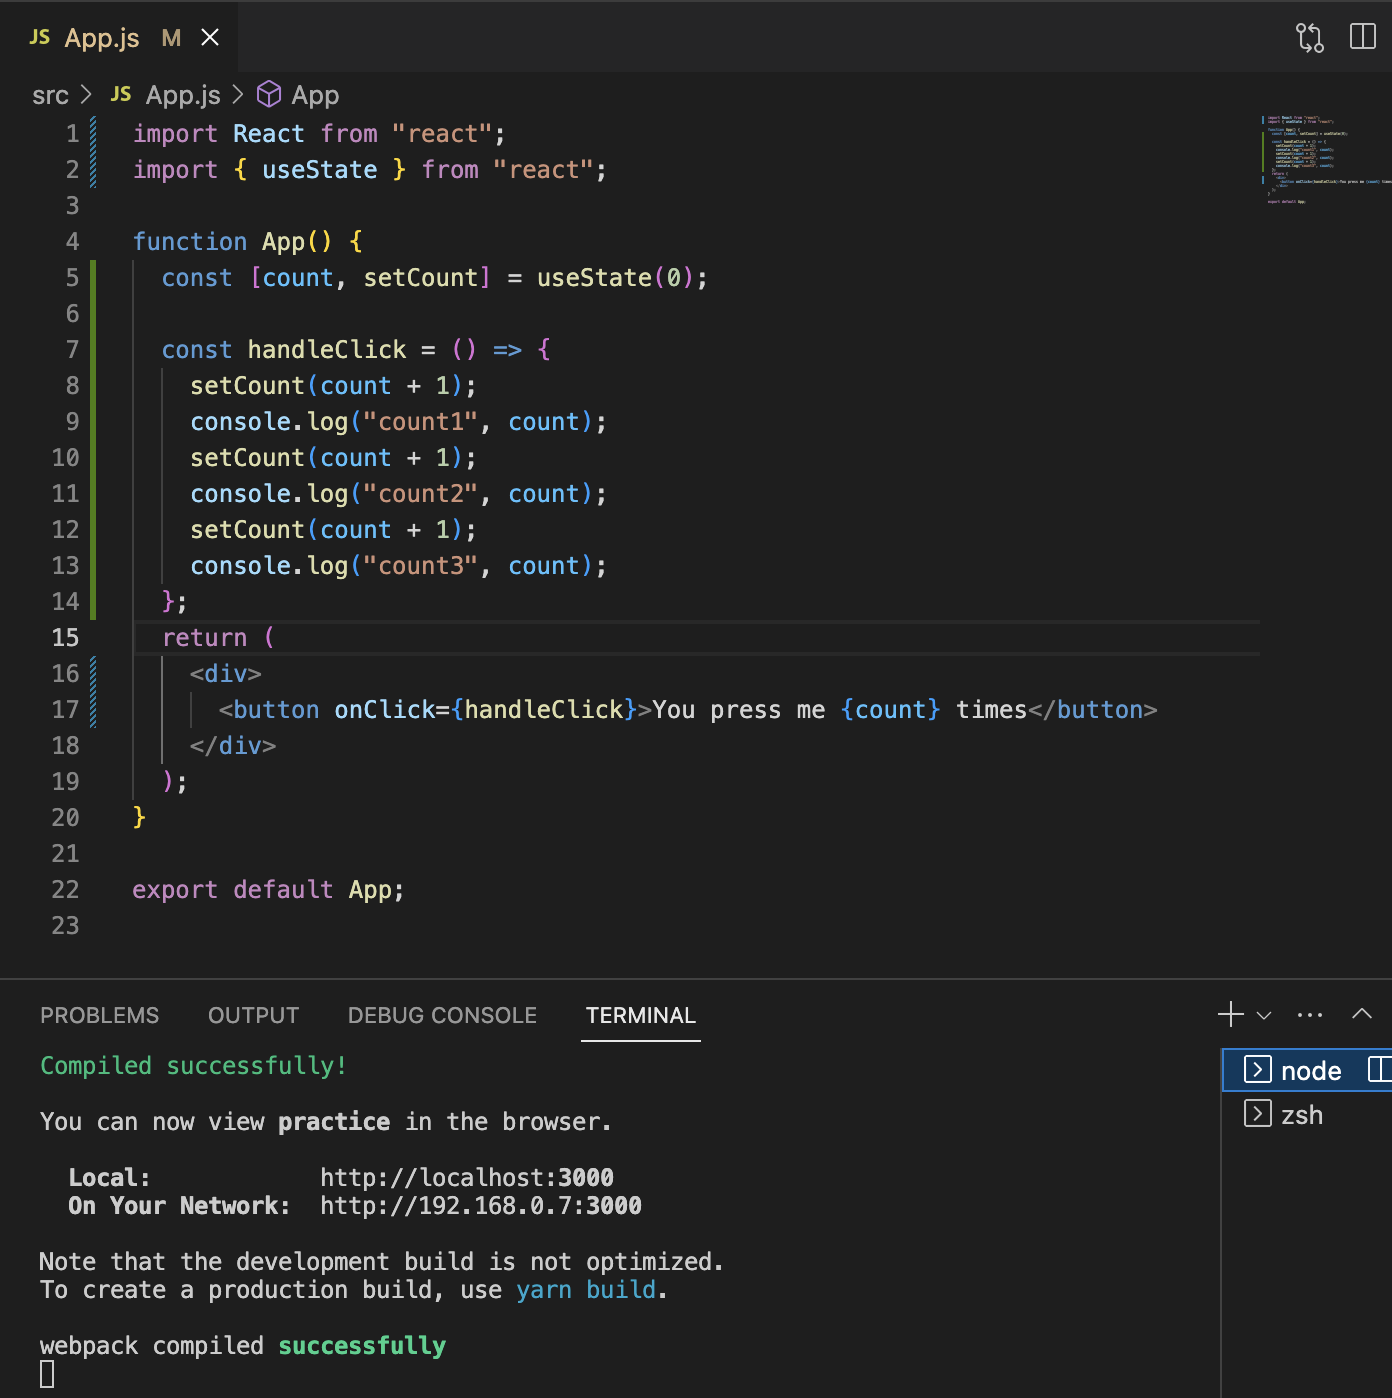Click the export default App line
1392x1398 pixels.
[268, 889]
